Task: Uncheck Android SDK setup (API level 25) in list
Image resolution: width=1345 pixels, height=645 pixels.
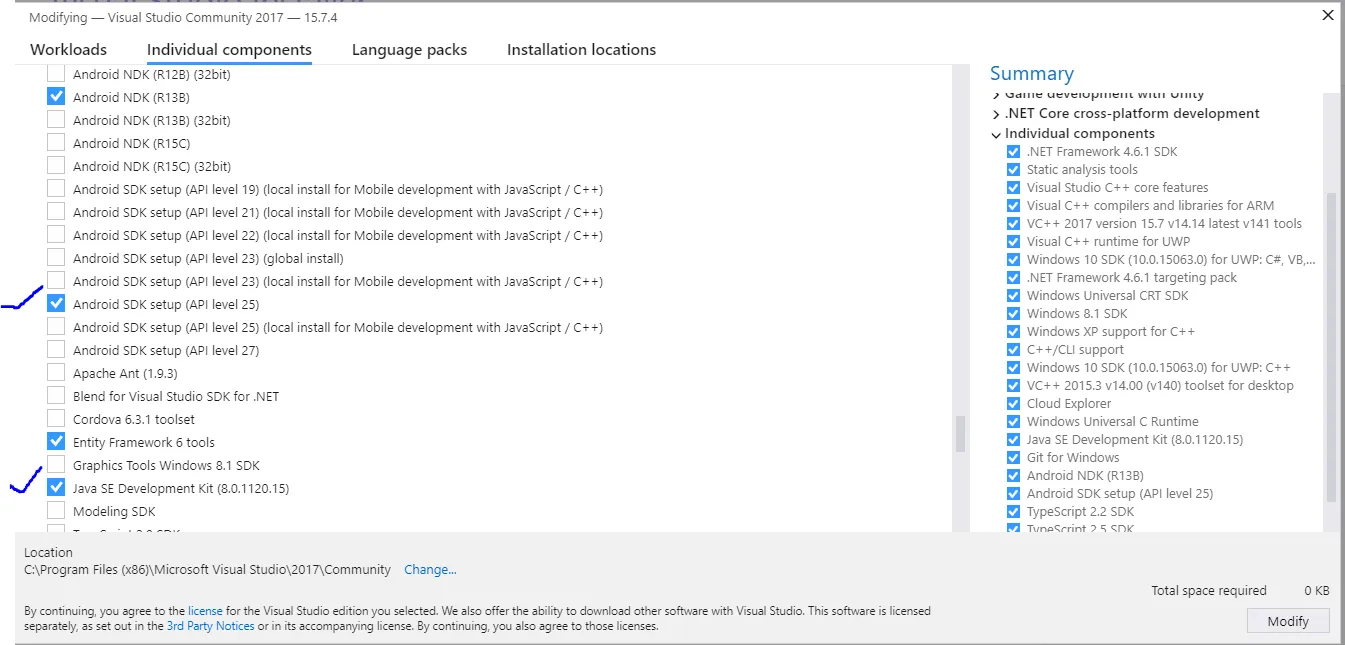Action: (x=56, y=304)
